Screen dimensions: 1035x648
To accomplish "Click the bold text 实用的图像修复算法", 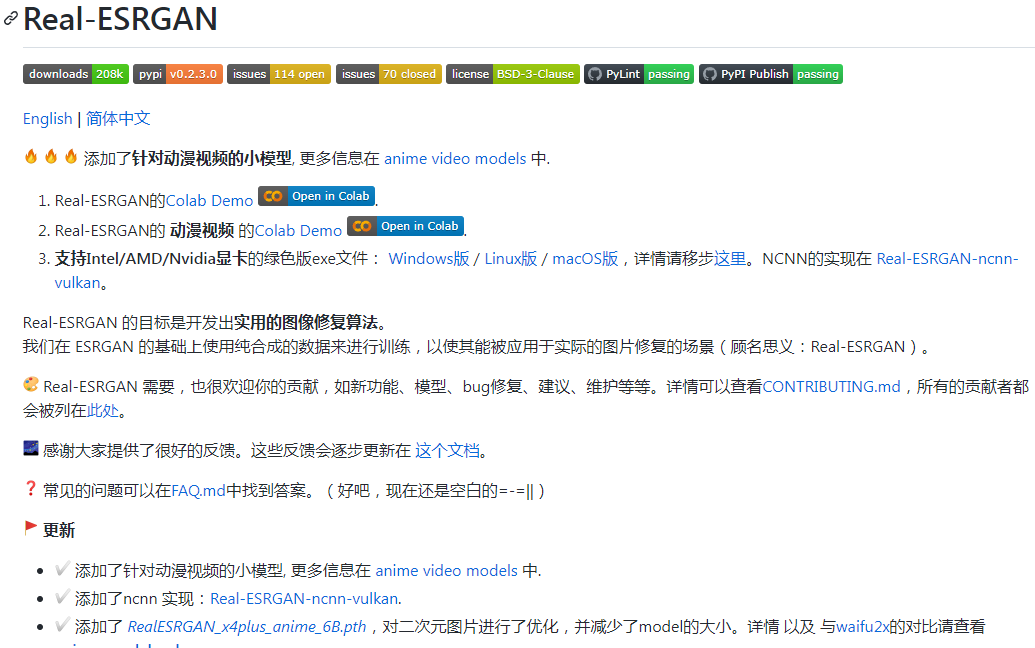I will pyautogui.click(x=306, y=323).
